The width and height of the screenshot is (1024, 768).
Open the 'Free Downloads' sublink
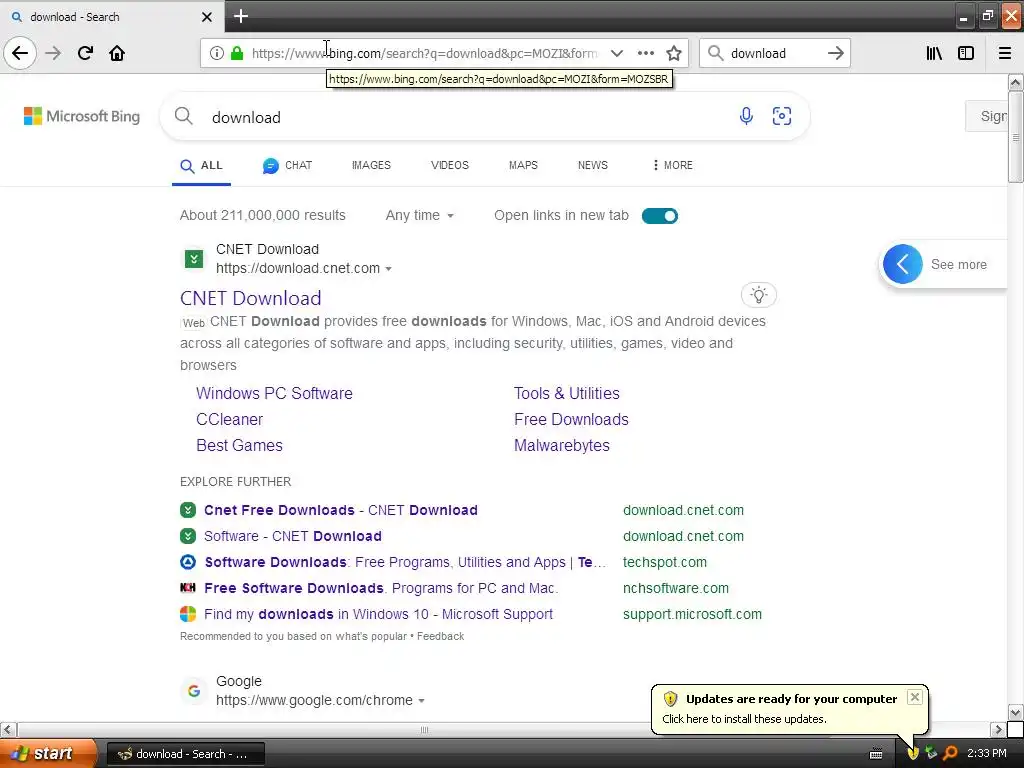pos(571,419)
